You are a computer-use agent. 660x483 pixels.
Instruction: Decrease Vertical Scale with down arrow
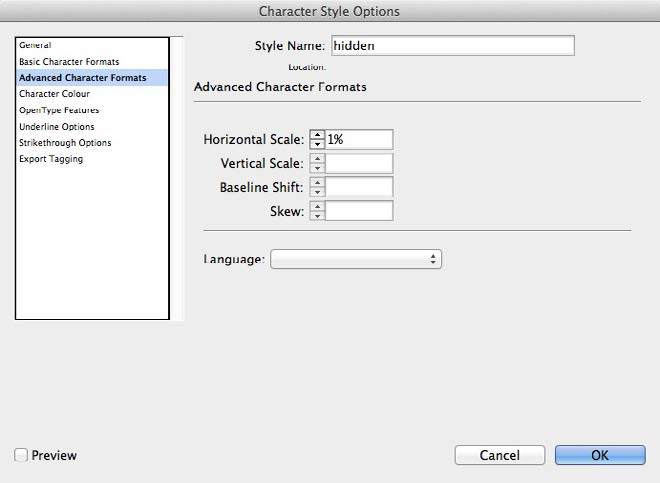(x=317, y=168)
